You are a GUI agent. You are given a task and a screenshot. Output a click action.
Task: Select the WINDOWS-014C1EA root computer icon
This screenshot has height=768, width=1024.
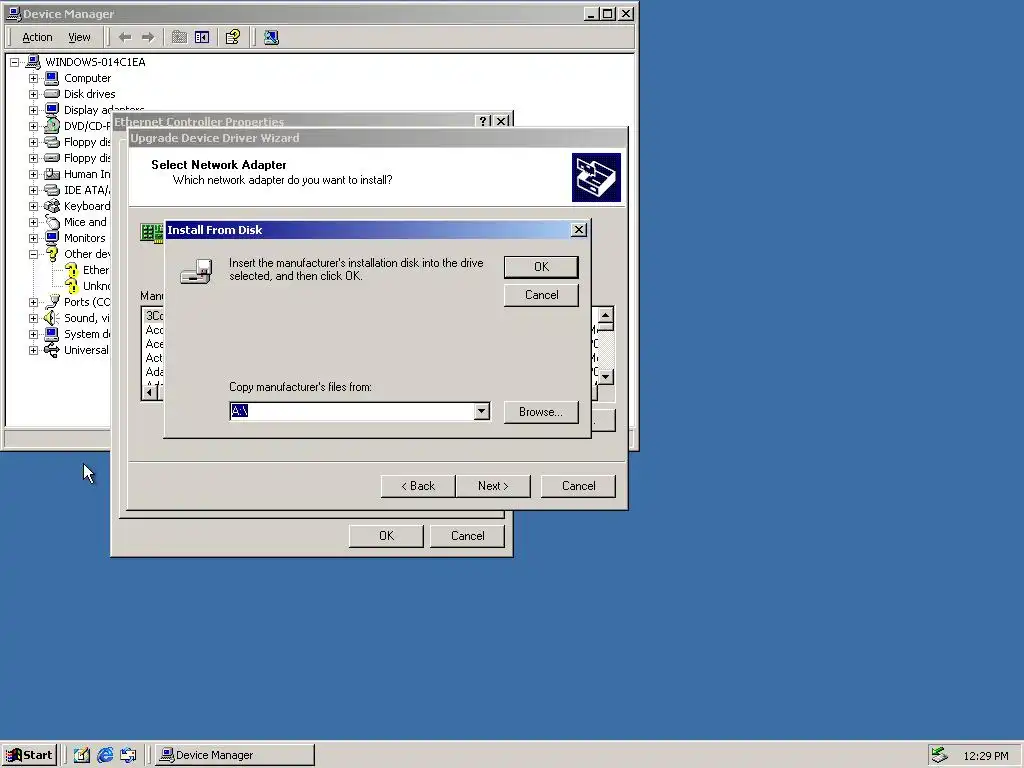coord(33,62)
